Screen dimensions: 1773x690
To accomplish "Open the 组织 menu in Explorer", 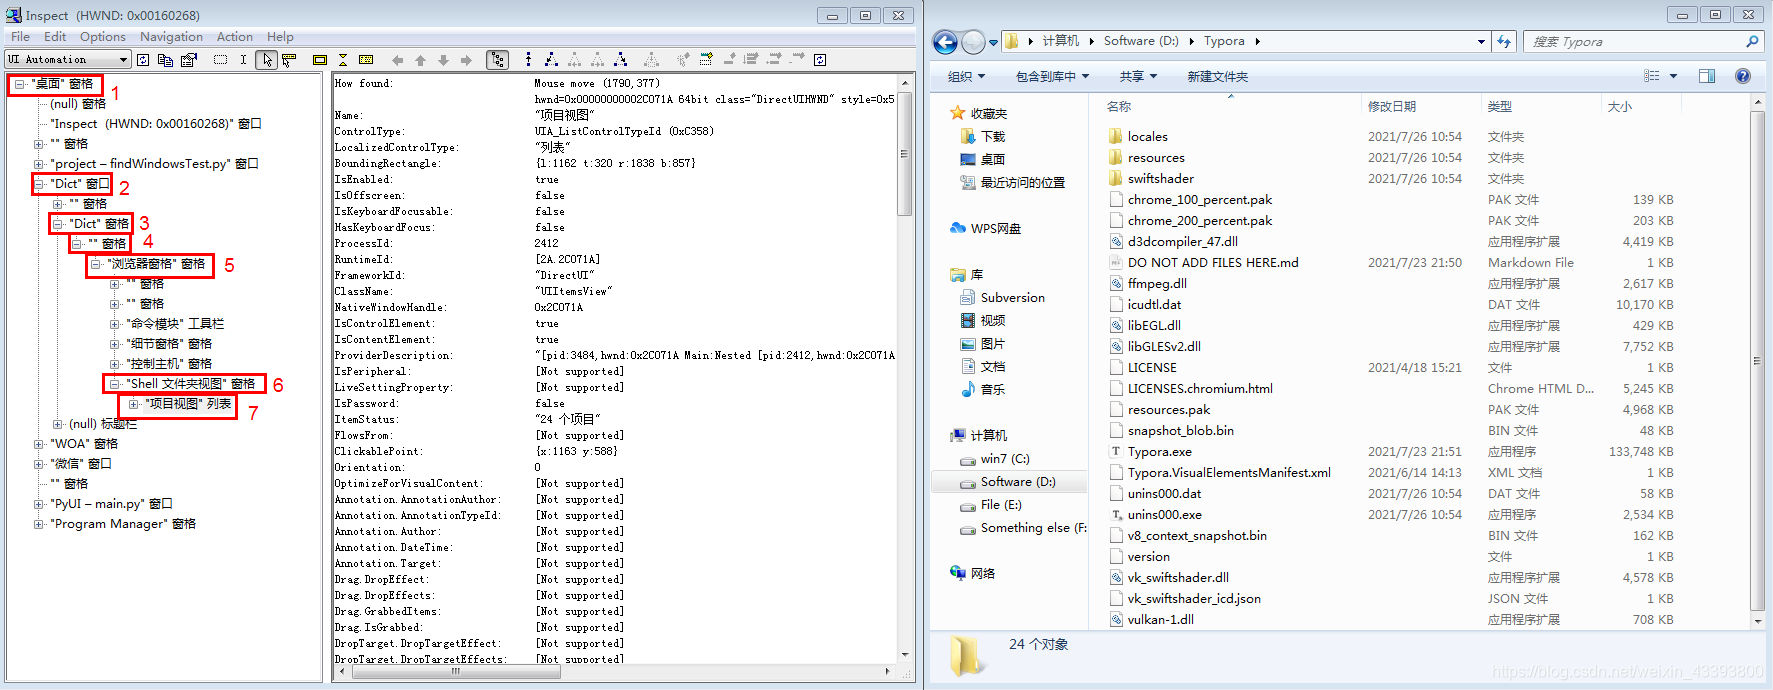I will (966, 77).
